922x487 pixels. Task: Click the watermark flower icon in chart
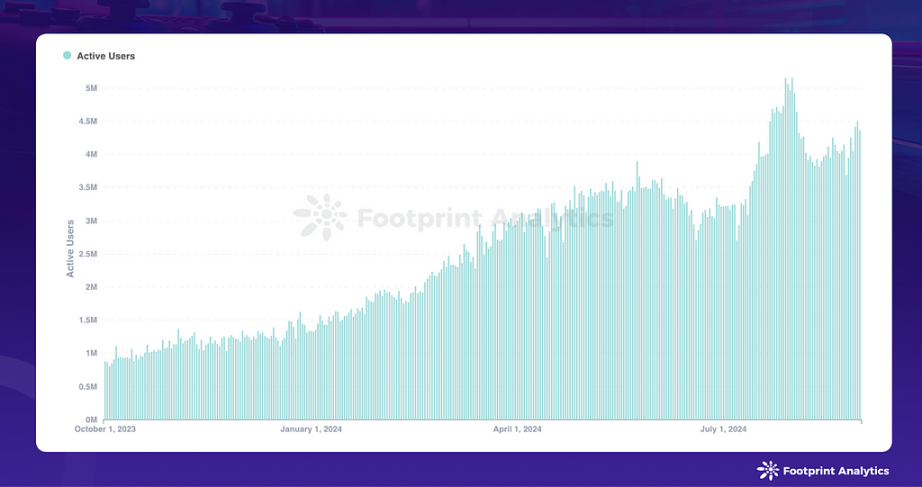[320, 218]
